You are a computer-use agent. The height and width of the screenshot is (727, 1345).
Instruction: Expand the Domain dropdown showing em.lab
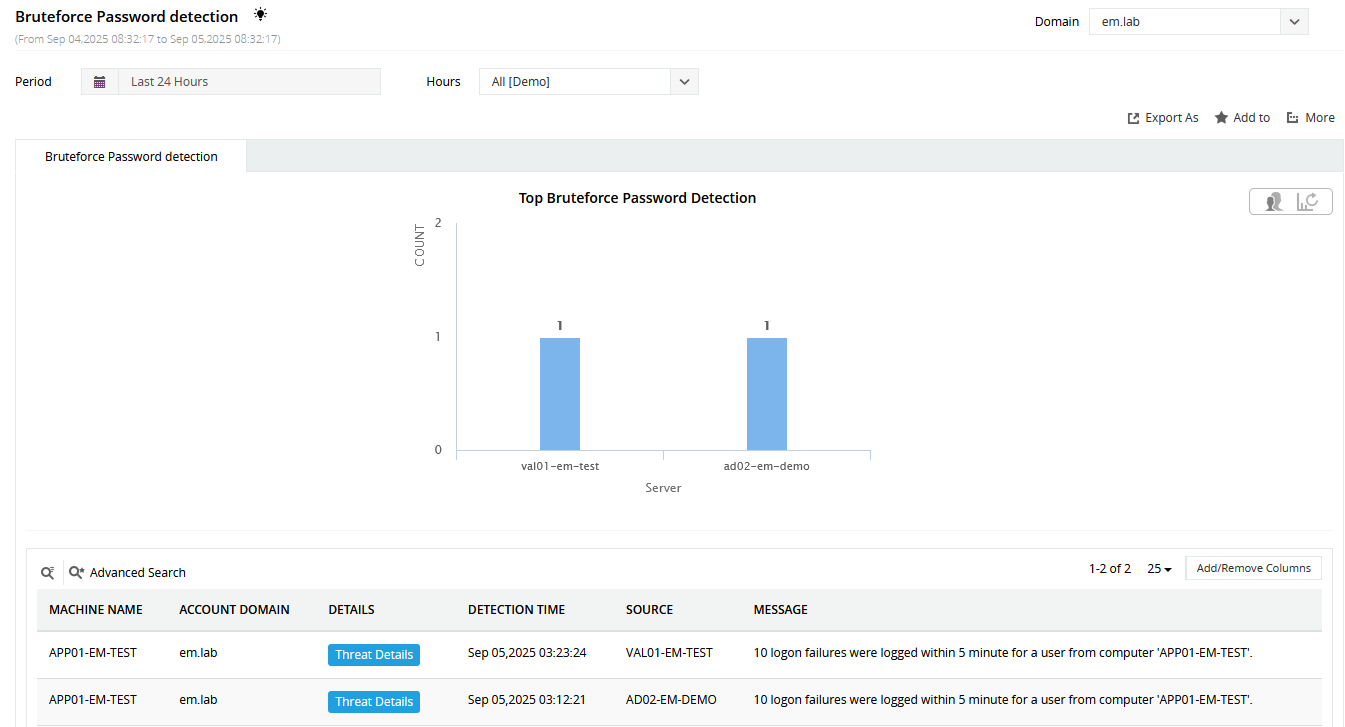pos(1294,22)
